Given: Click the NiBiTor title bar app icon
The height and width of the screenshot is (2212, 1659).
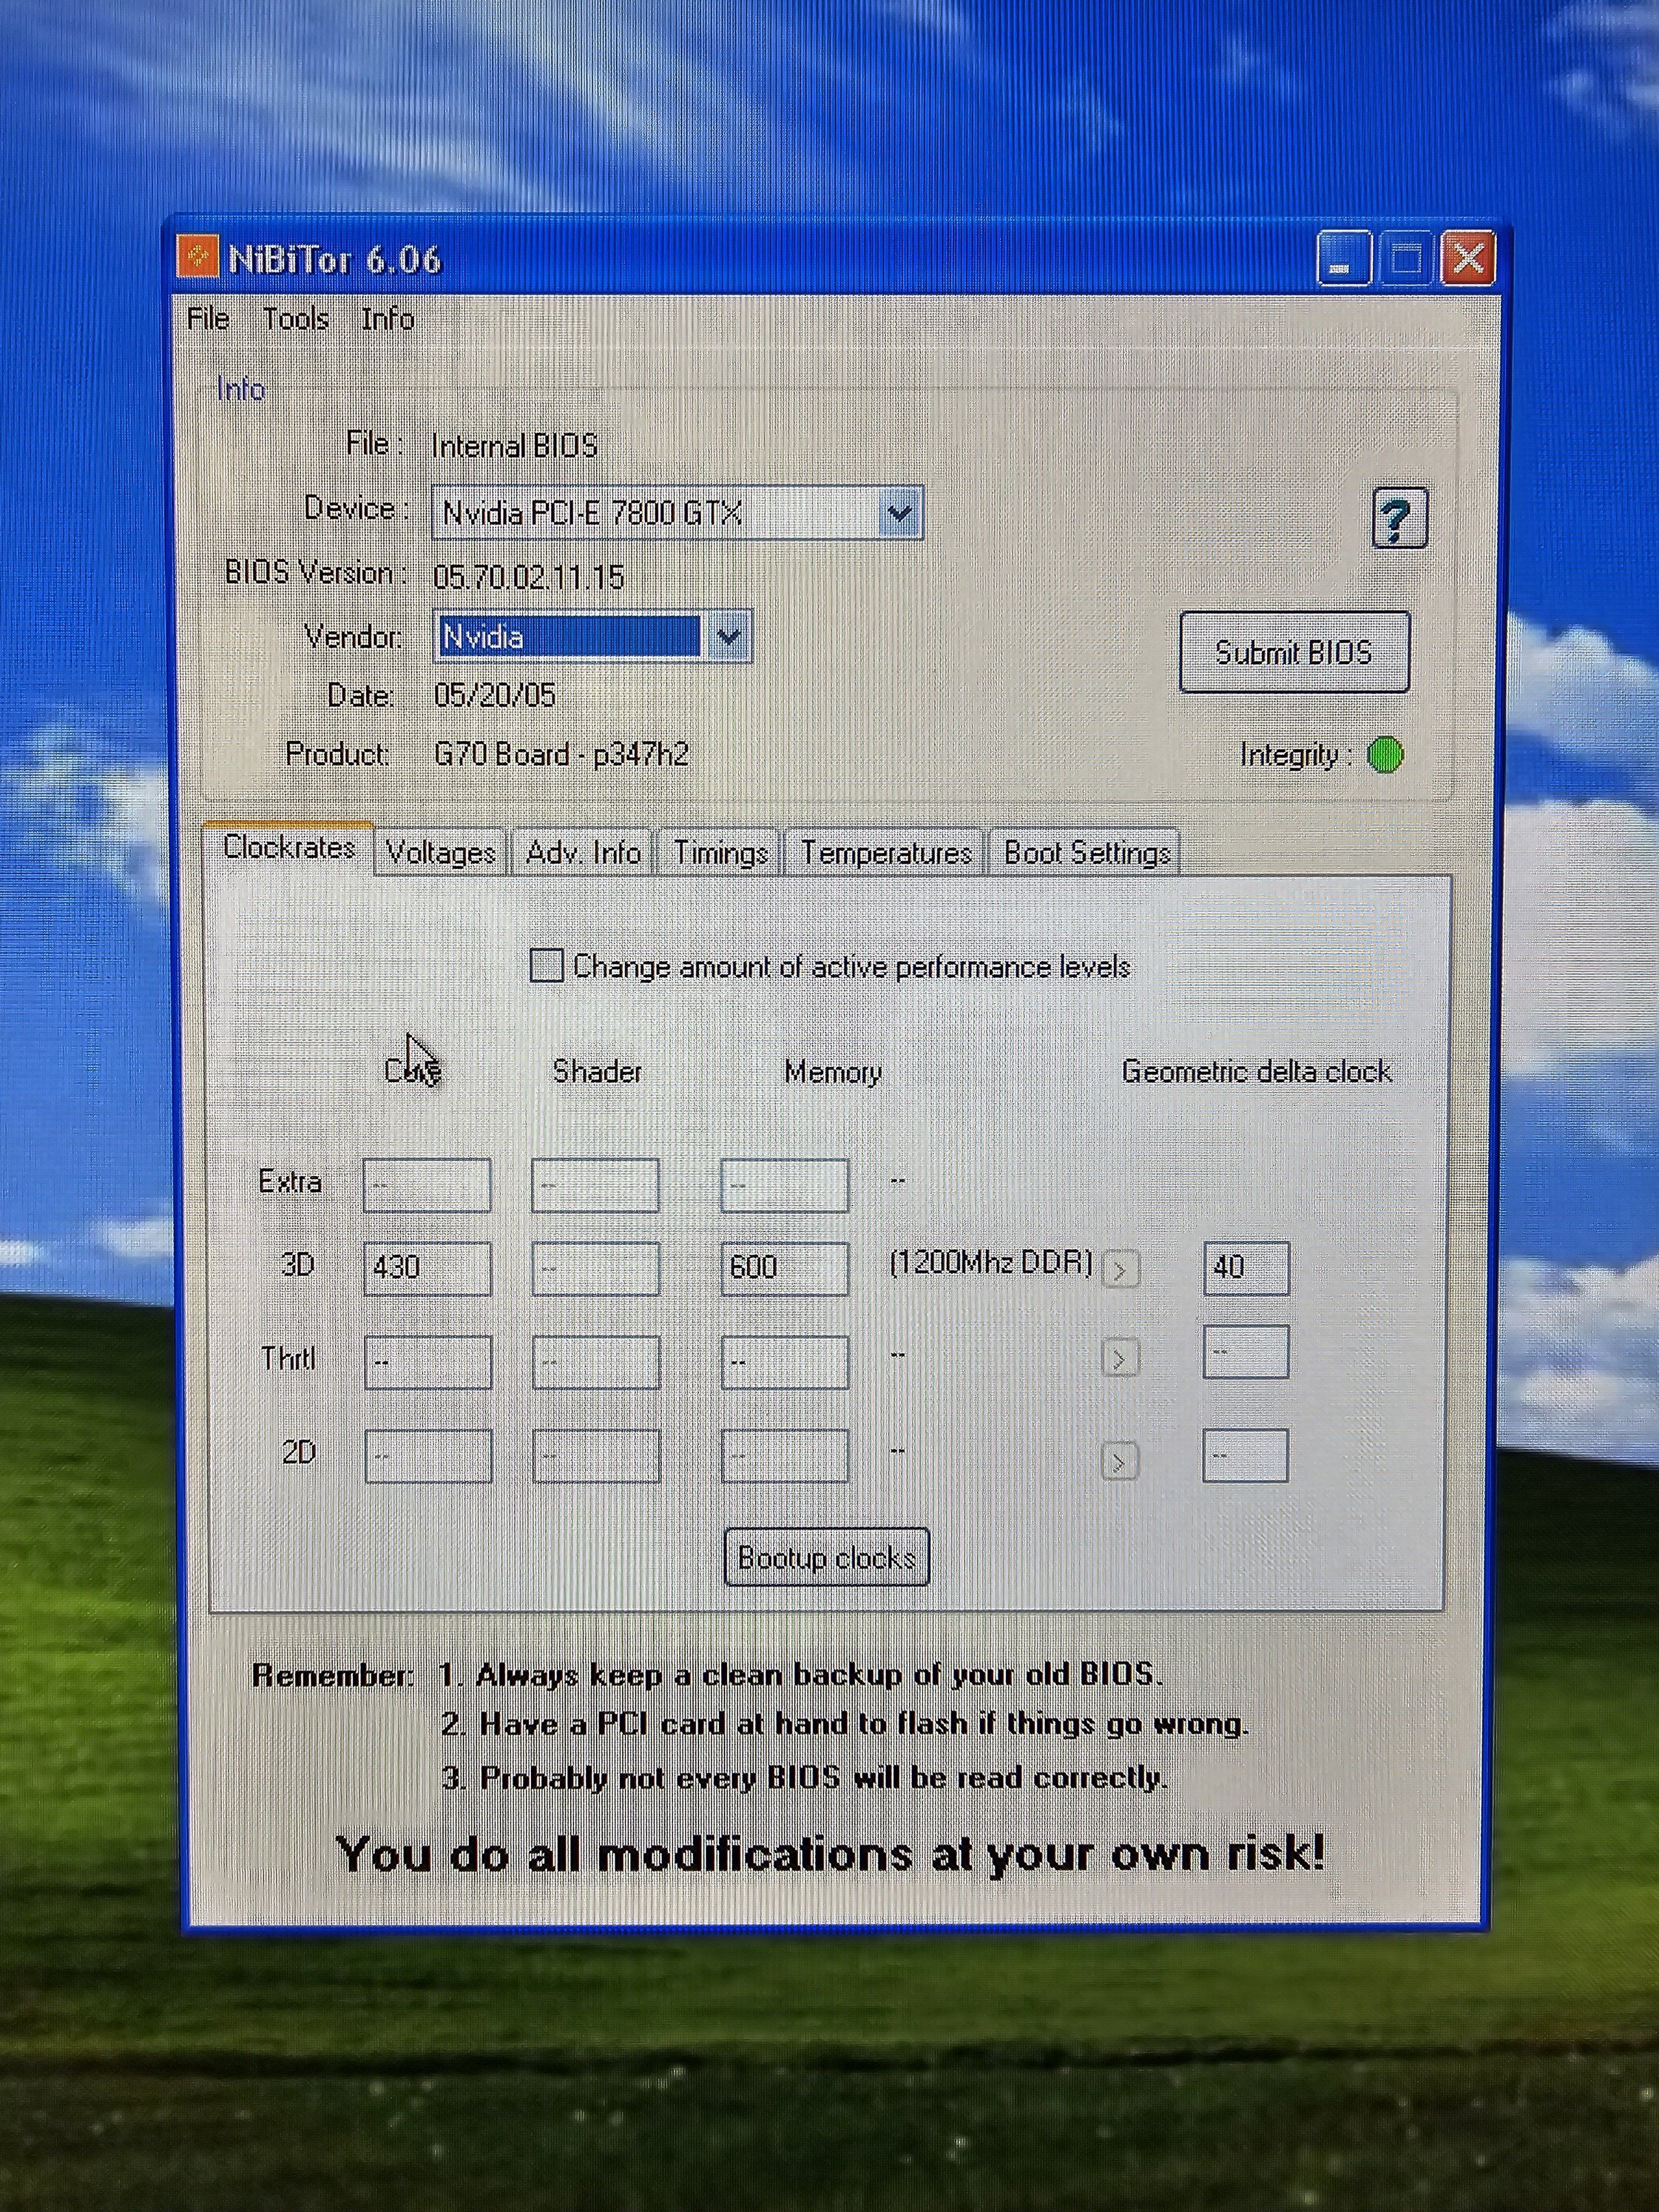Looking at the screenshot, I should pos(198,258).
